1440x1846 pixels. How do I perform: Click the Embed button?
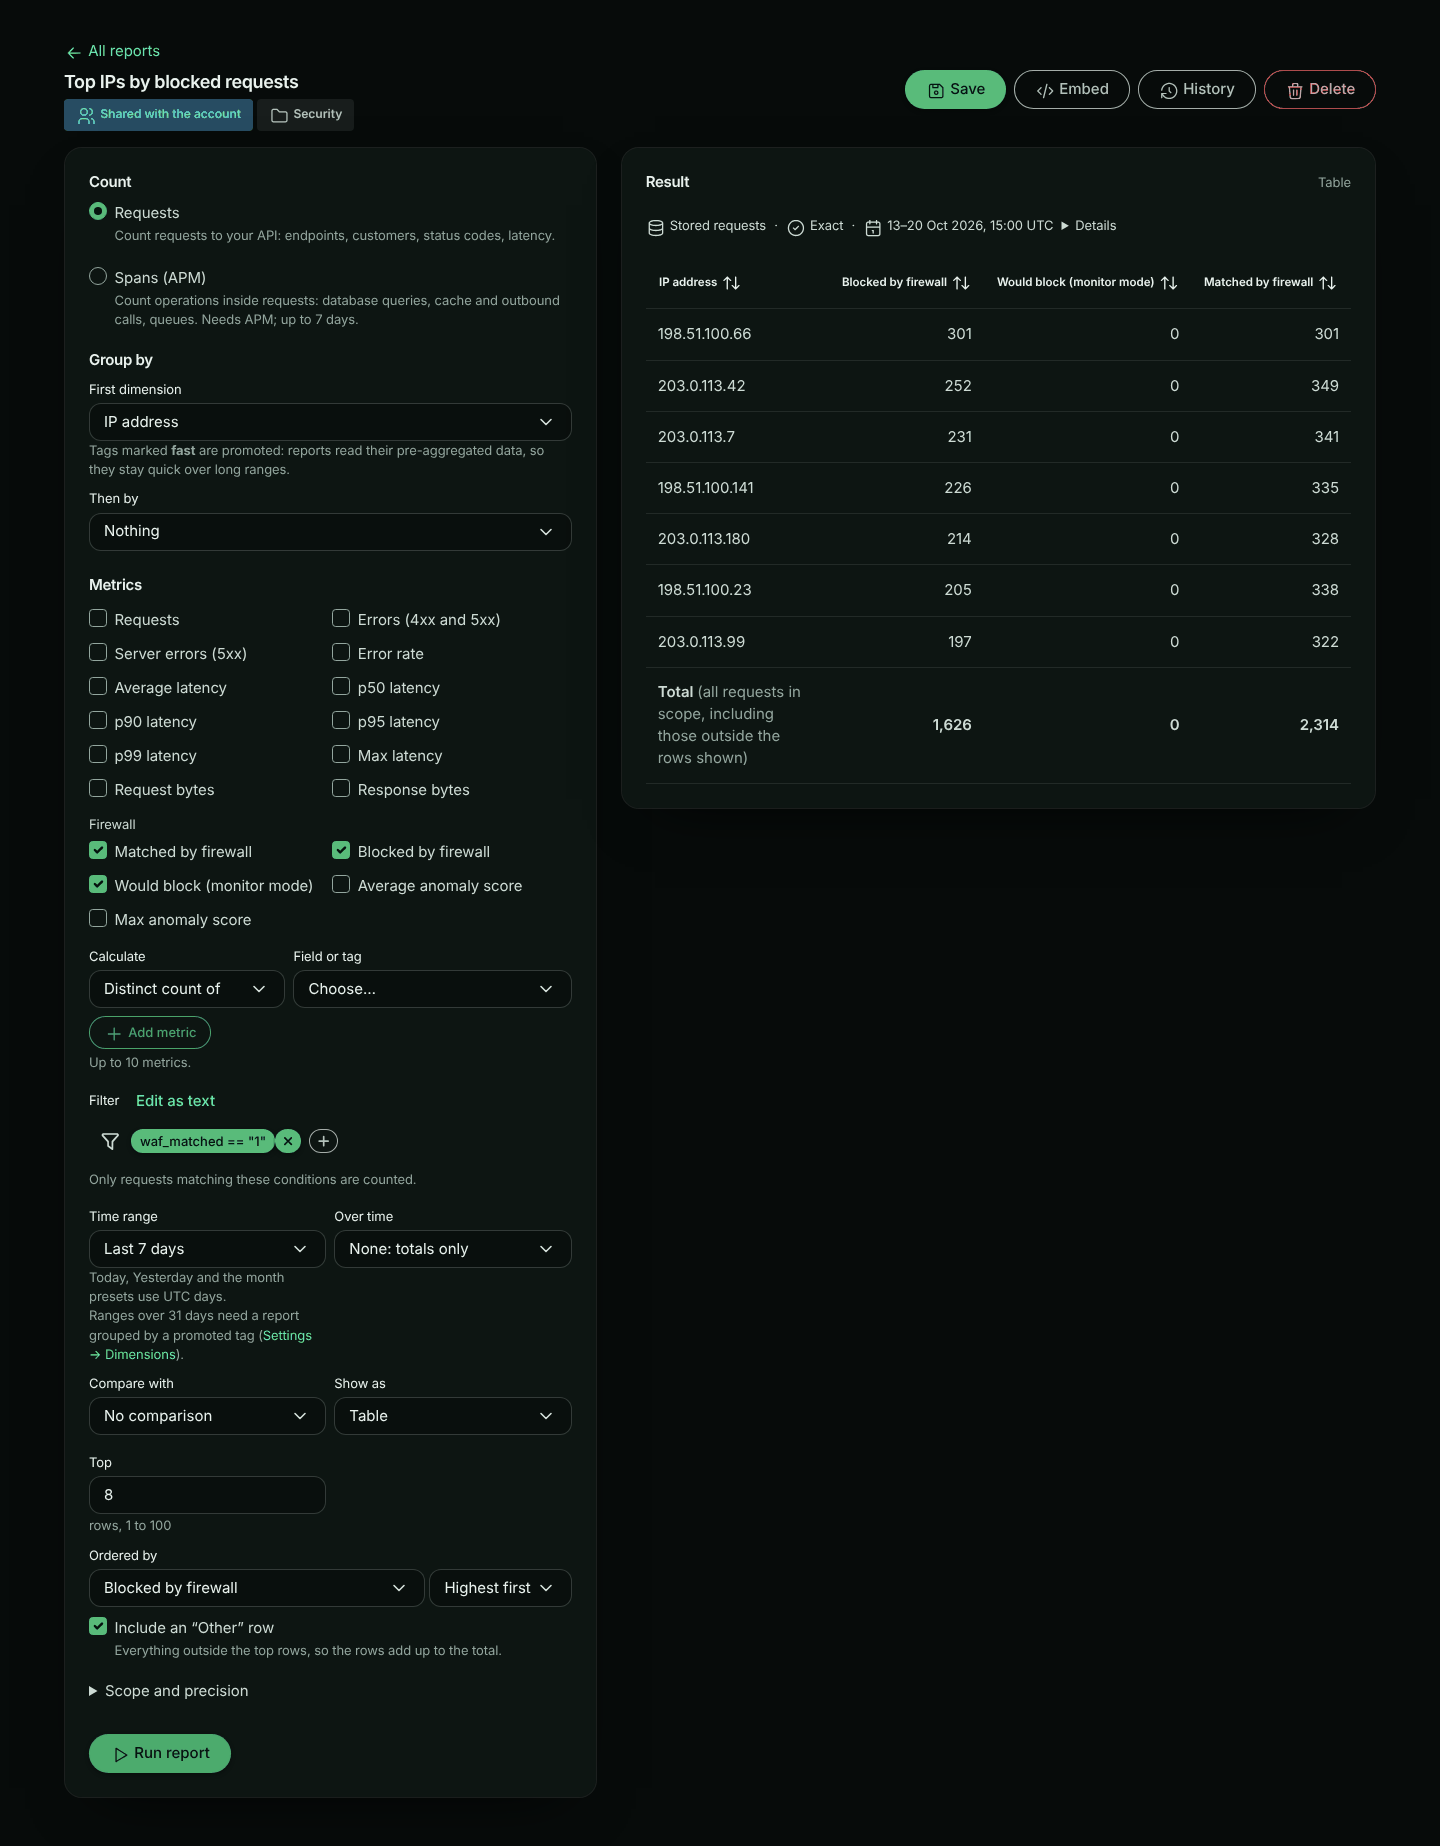click(x=1072, y=89)
